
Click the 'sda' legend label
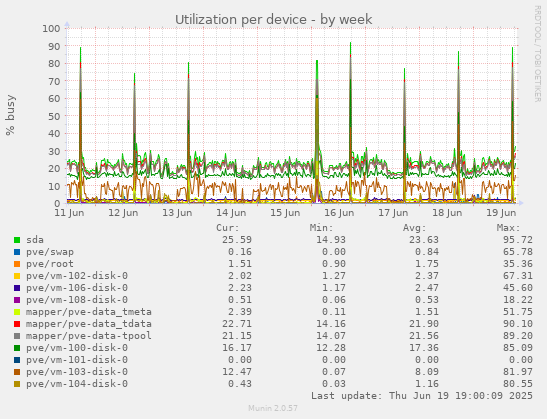coord(35,240)
